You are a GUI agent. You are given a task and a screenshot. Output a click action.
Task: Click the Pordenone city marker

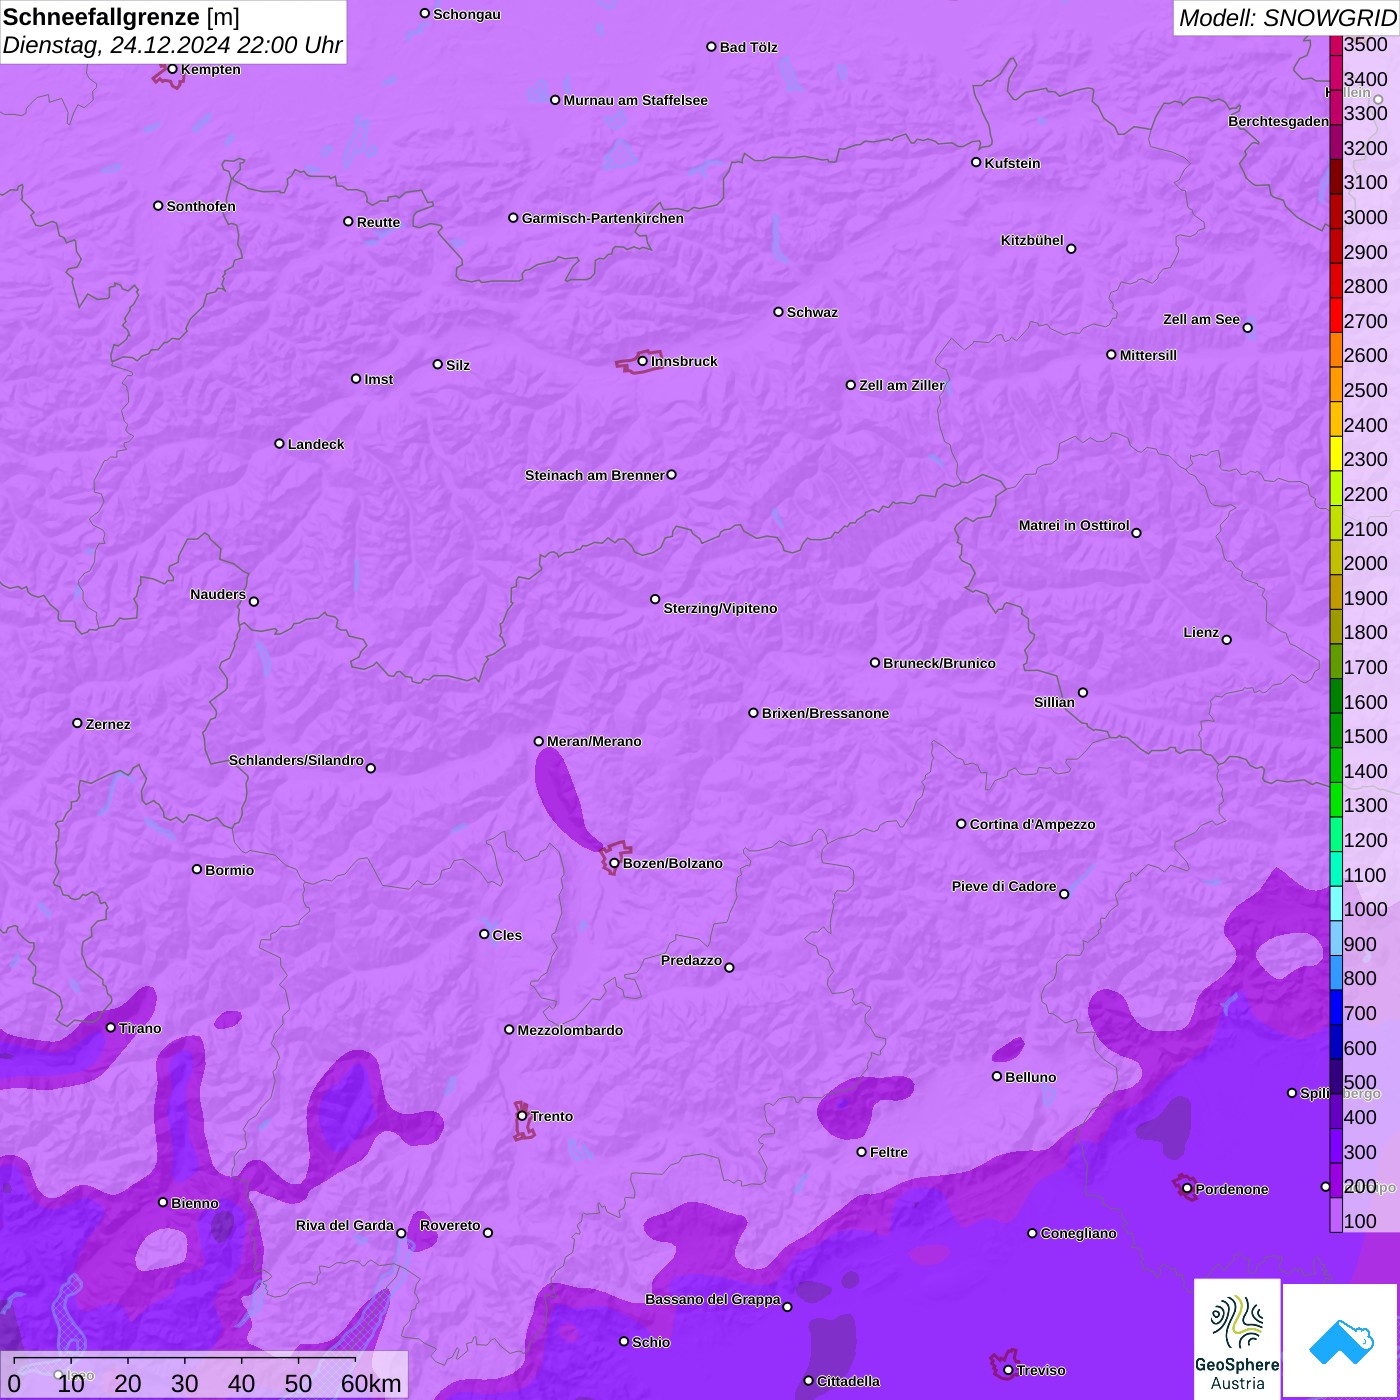(1187, 1189)
